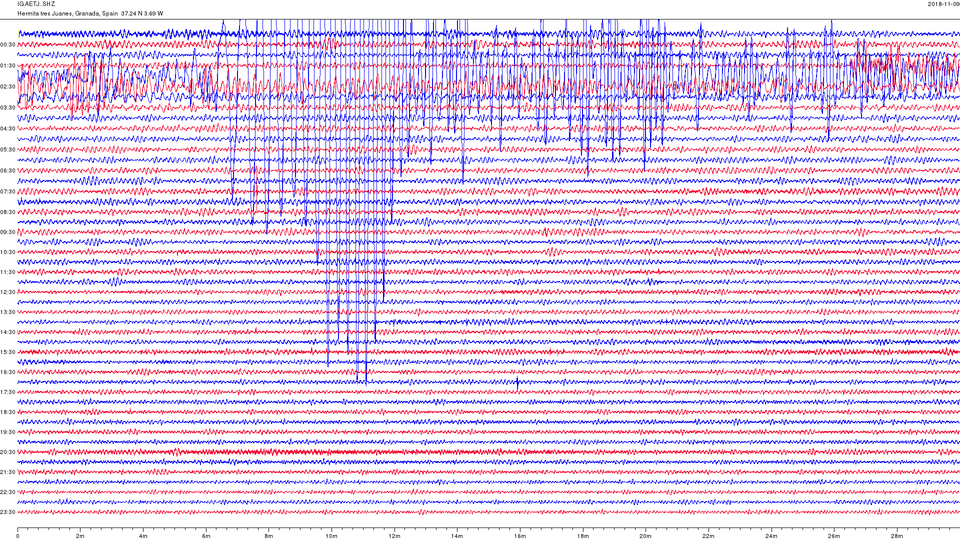The width and height of the screenshot is (960, 540).
Task: Select the 11:30 time label
Action: [8, 272]
